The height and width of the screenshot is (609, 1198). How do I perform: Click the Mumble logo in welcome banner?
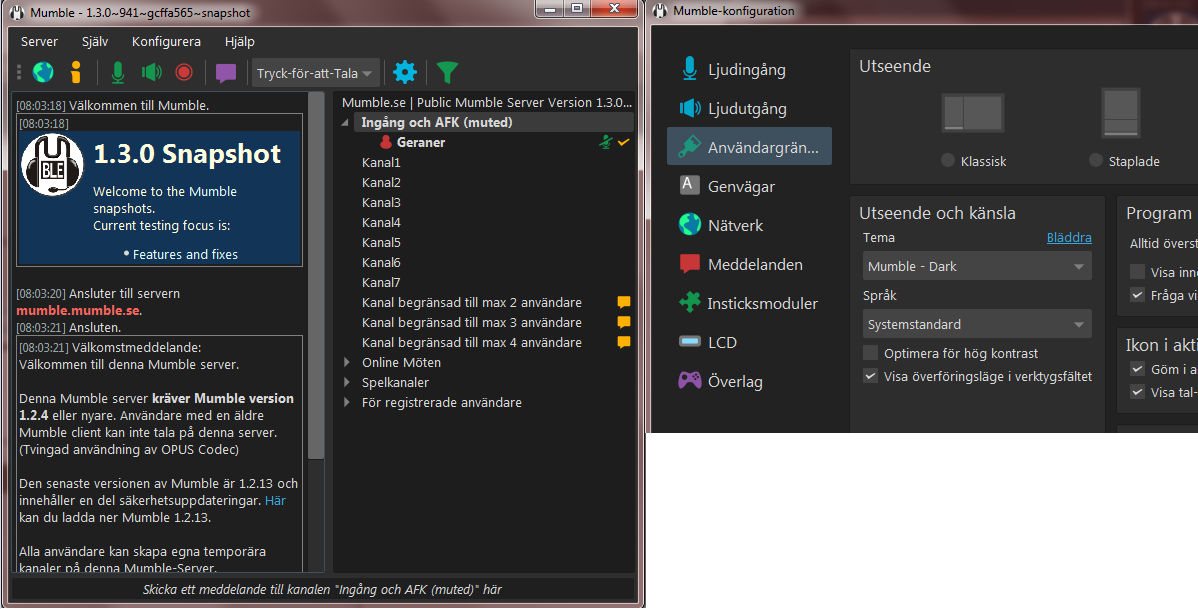[x=52, y=164]
